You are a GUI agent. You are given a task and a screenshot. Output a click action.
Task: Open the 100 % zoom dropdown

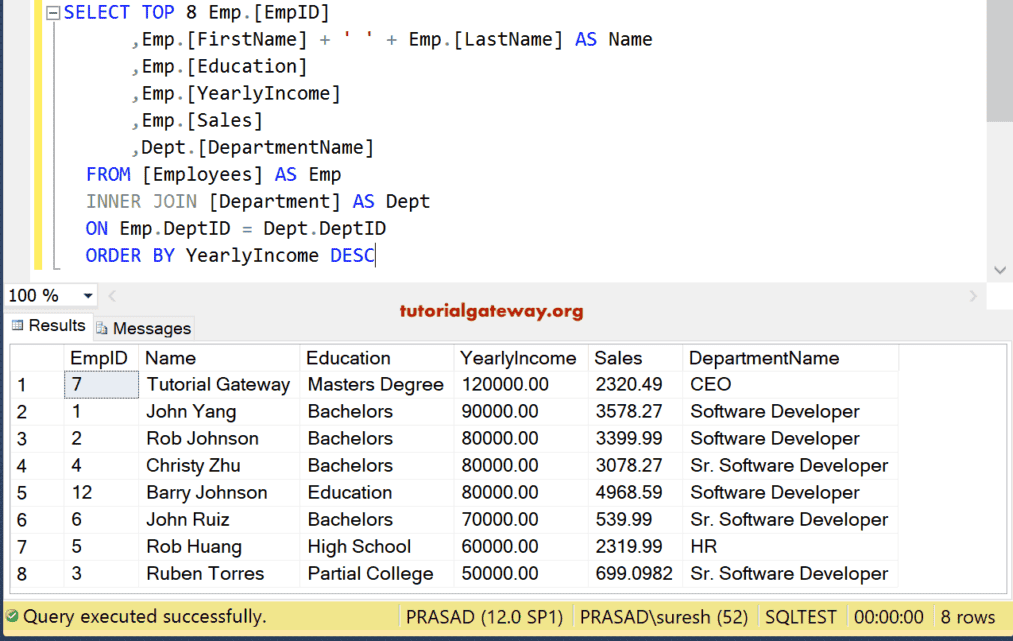[88, 296]
